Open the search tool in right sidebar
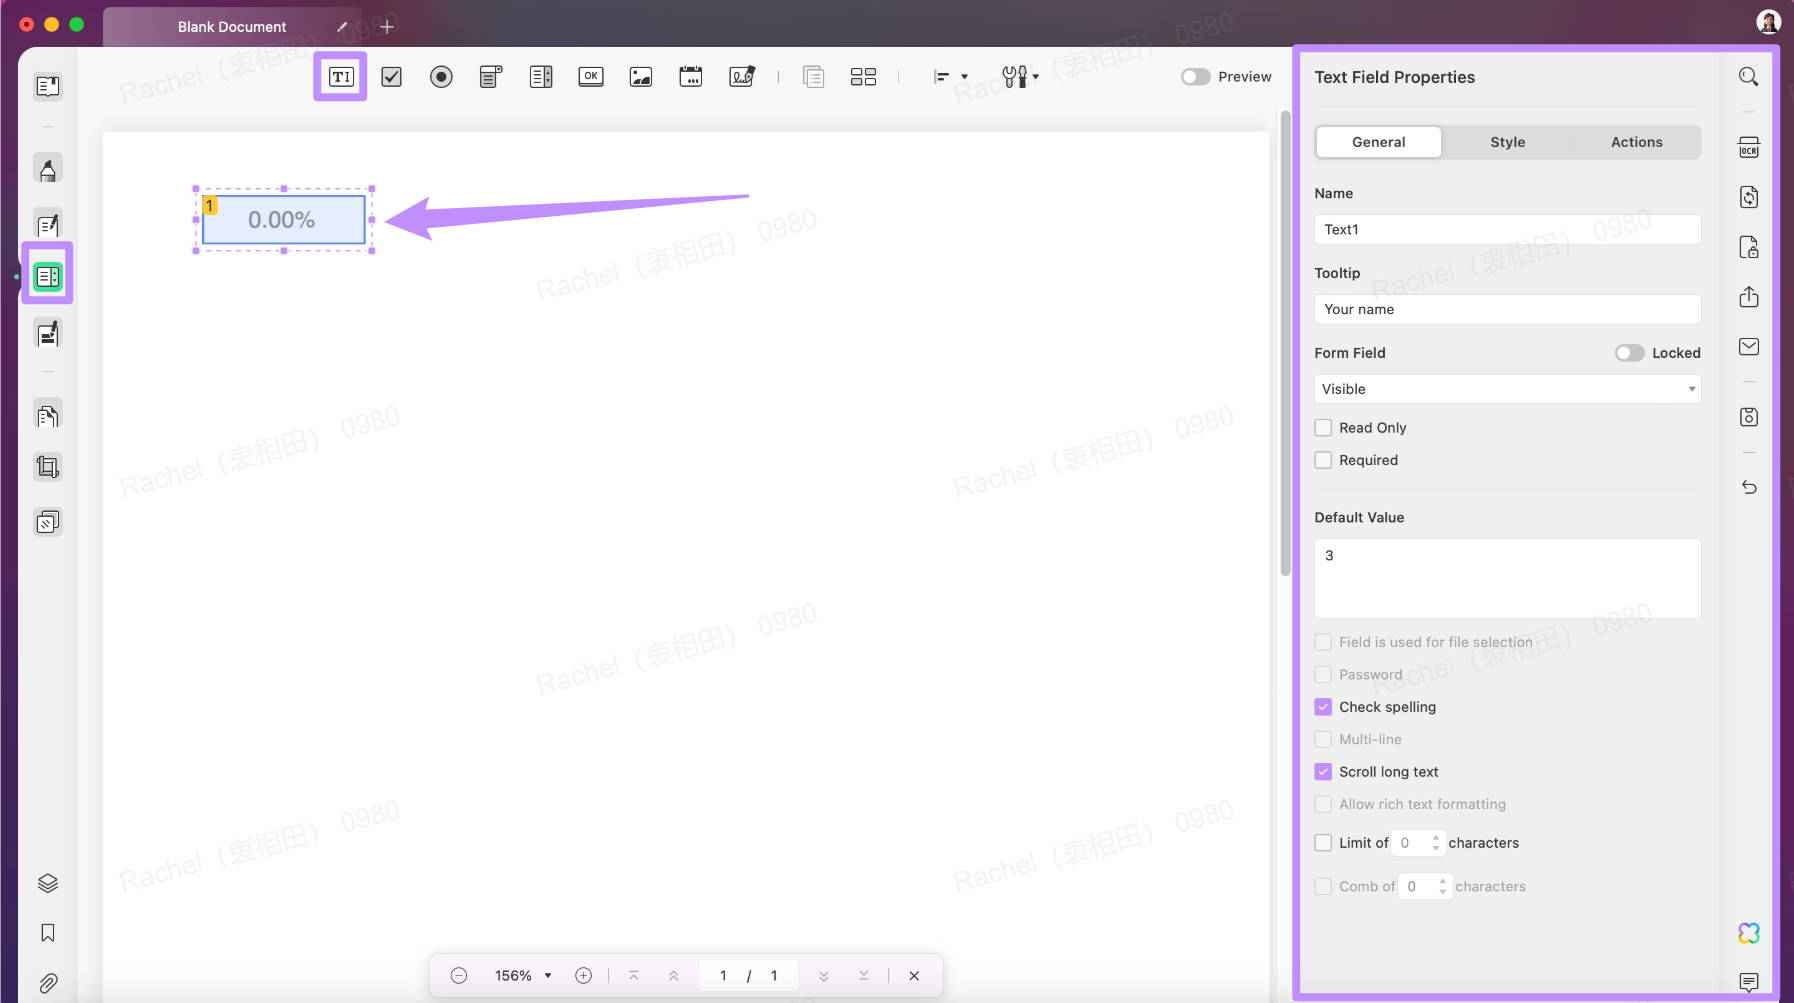The width and height of the screenshot is (1794, 1003). (1748, 76)
